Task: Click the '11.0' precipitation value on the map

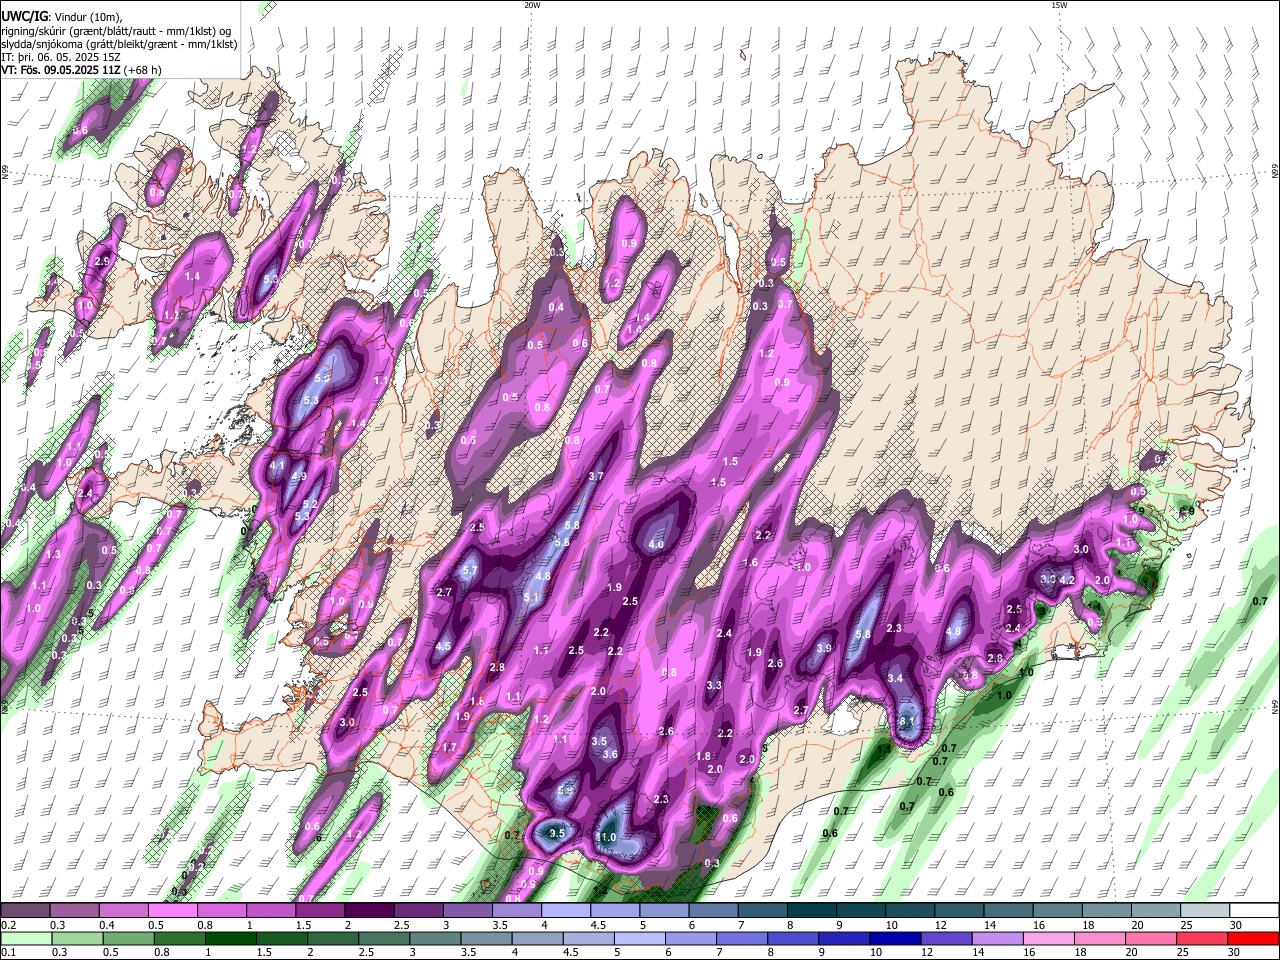Action: tap(606, 837)
